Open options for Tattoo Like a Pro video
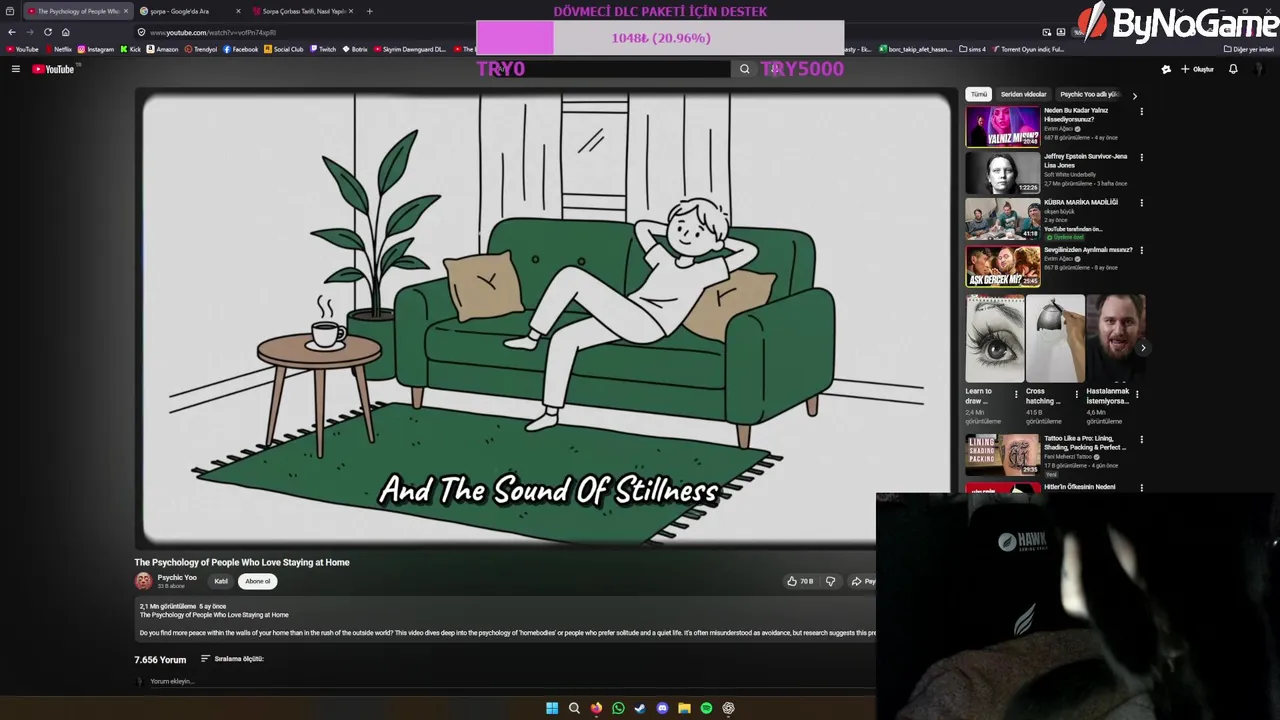 point(1141,440)
